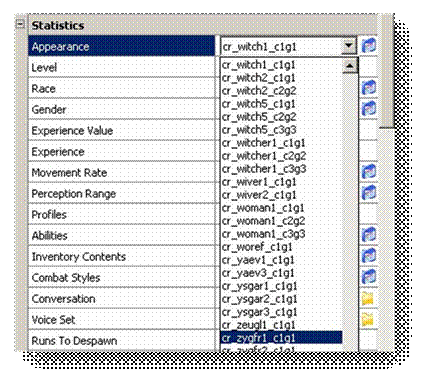Image resolution: width=429 pixels, height=385 pixels.
Task: Click the dropdown list's scroll up arrow
Action: click(350, 65)
